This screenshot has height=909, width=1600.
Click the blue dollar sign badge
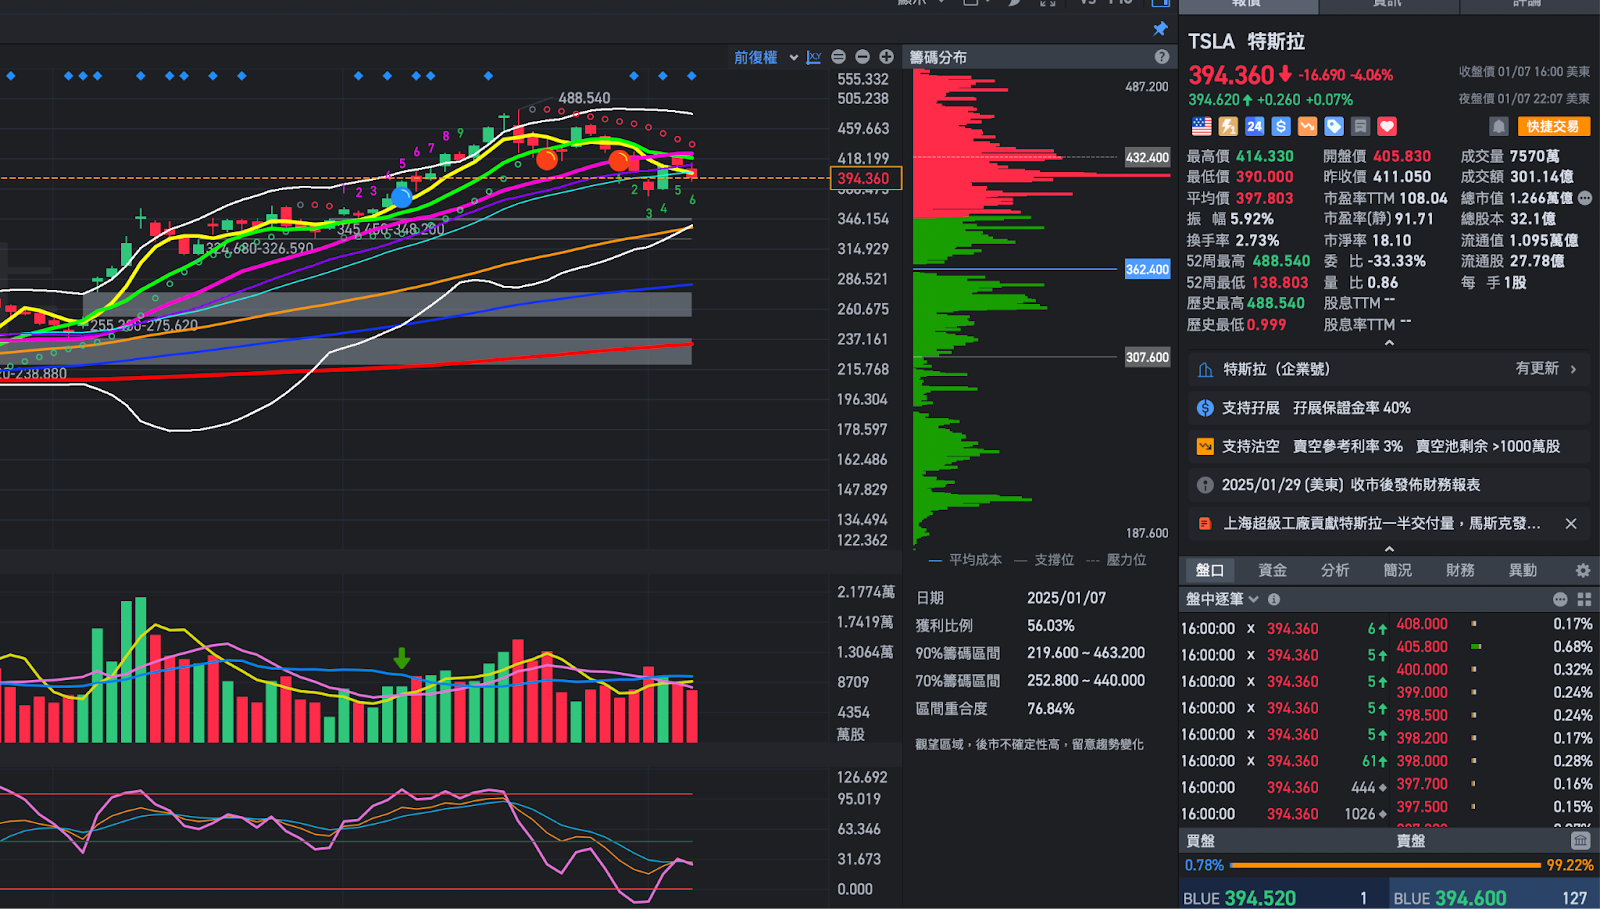pyautogui.click(x=1281, y=126)
